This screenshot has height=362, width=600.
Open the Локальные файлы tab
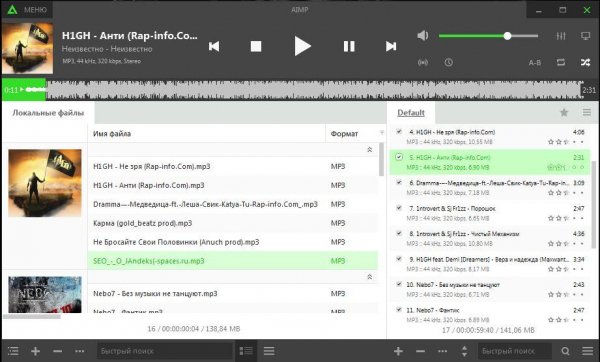pyautogui.click(x=48, y=113)
